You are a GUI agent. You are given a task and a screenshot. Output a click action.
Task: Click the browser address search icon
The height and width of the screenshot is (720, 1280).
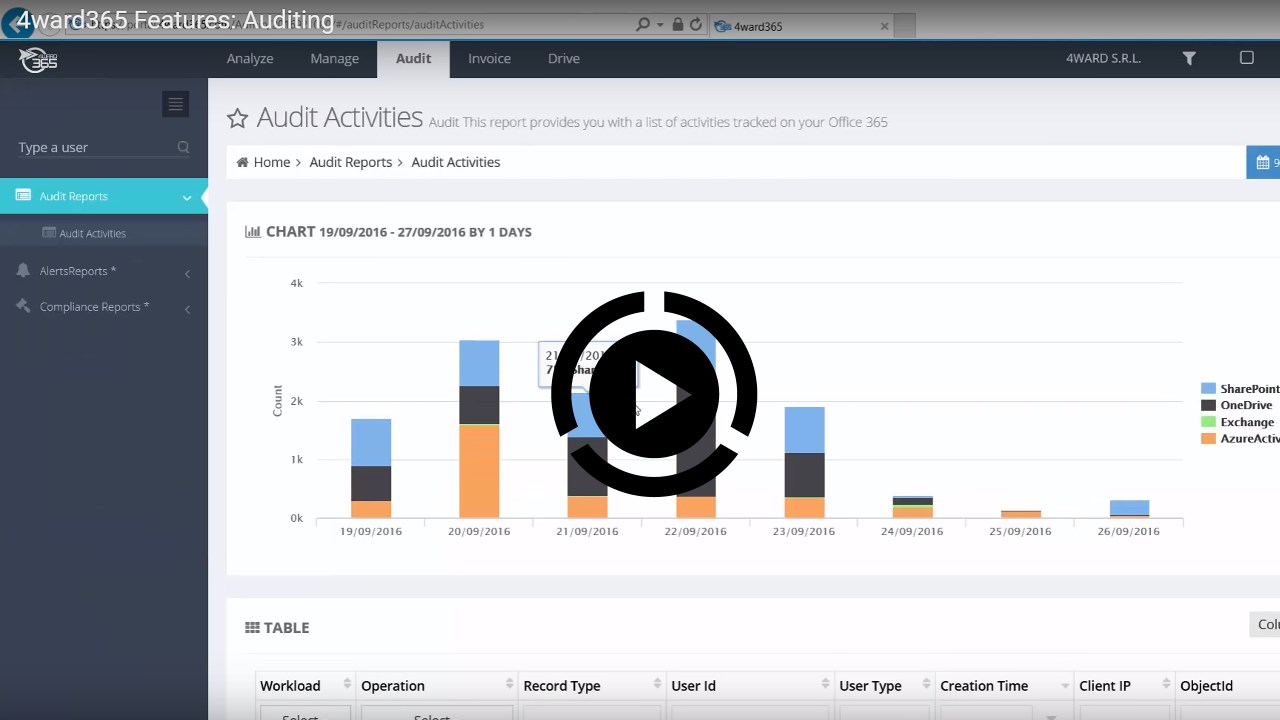[643, 24]
